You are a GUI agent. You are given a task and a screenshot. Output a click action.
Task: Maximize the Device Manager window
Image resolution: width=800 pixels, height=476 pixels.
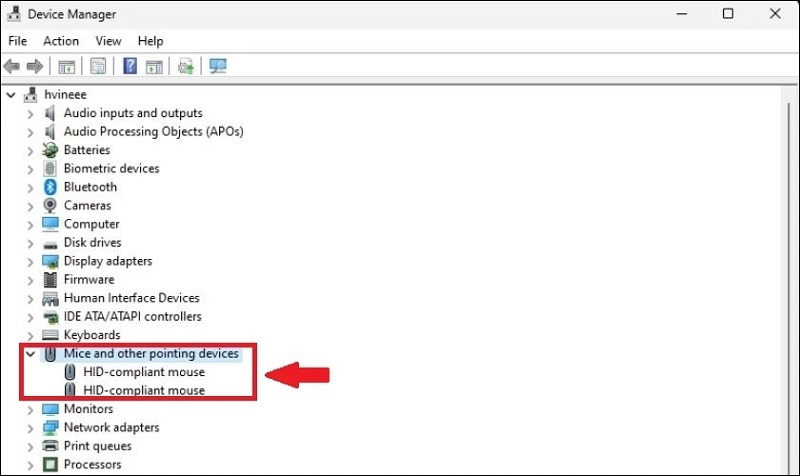tap(728, 14)
